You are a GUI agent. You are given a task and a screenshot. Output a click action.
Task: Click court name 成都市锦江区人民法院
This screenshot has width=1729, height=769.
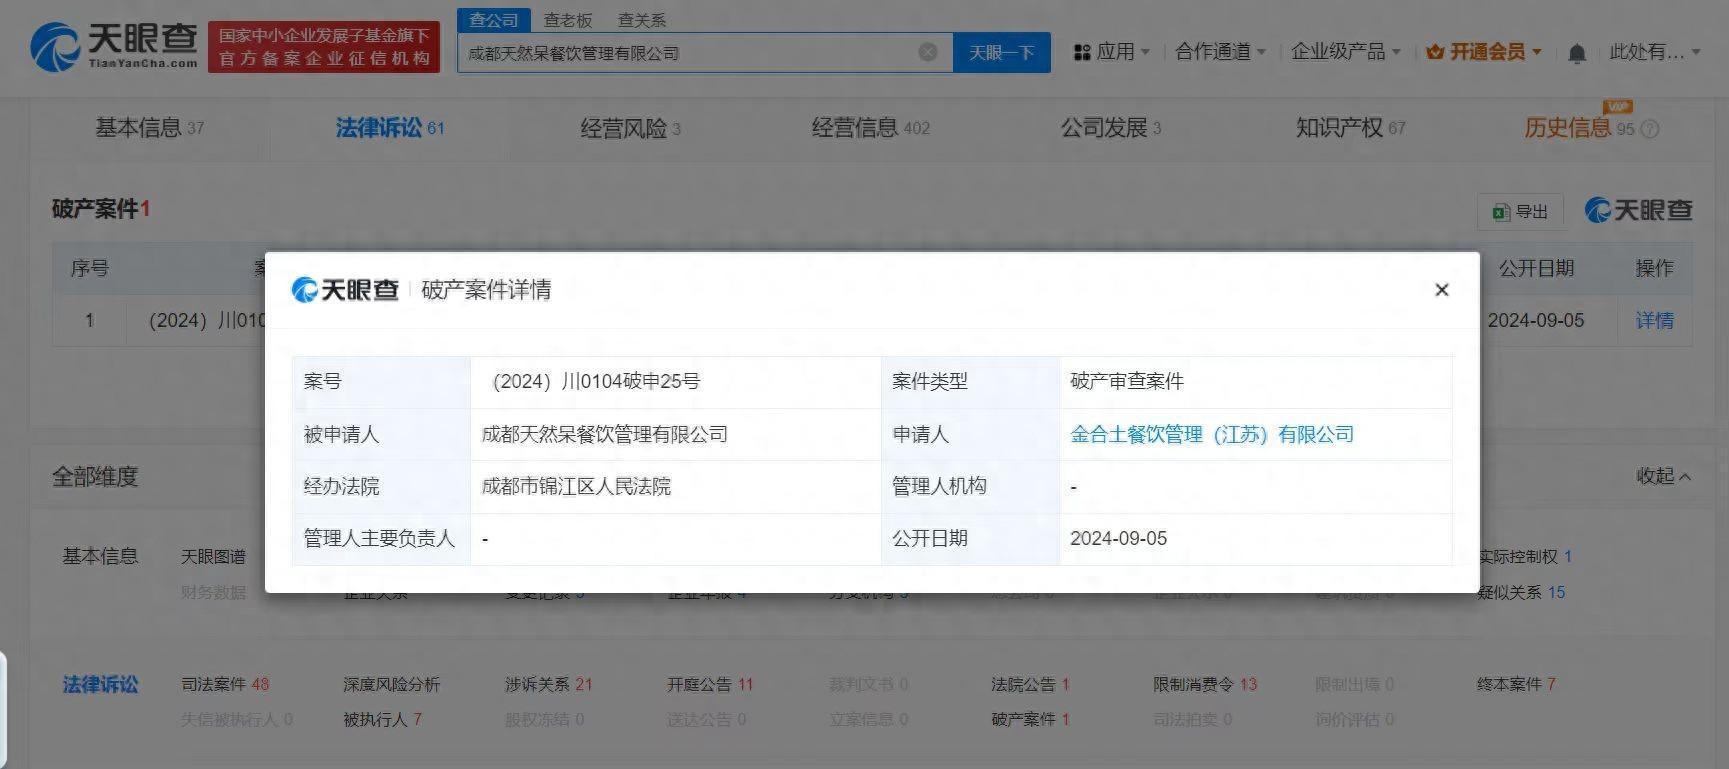point(576,486)
